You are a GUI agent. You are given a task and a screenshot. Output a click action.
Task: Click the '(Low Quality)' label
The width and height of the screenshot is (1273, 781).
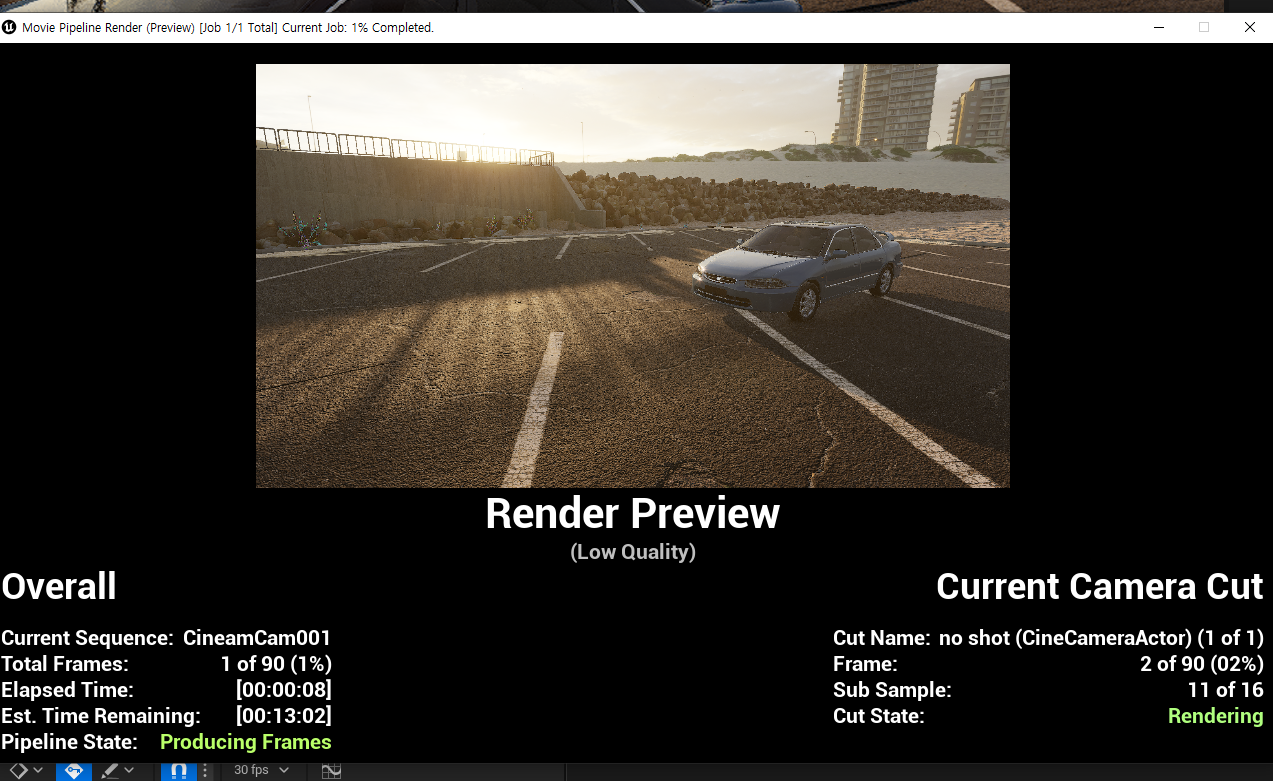pyautogui.click(x=632, y=552)
